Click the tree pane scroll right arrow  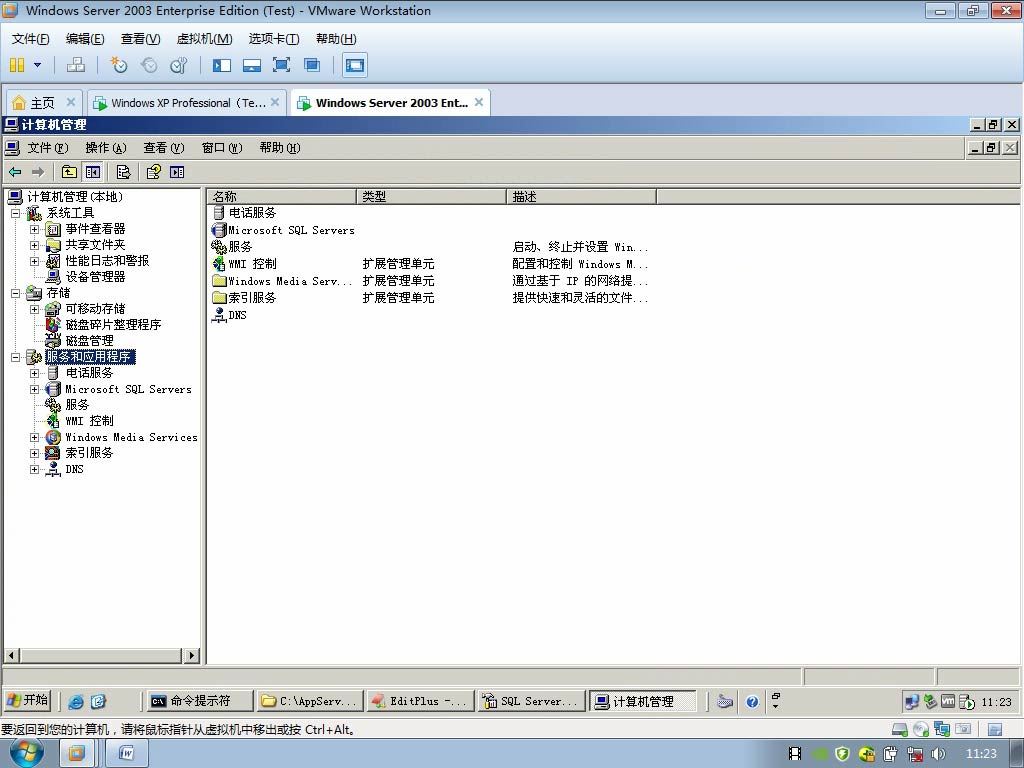[x=191, y=655]
